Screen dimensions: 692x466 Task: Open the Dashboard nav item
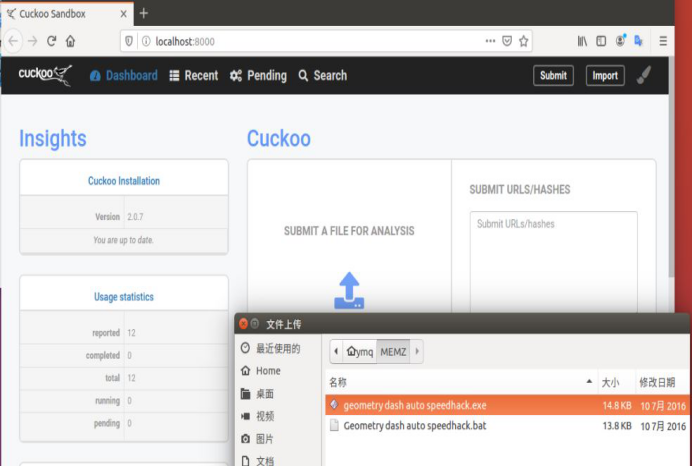[x=124, y=75]
